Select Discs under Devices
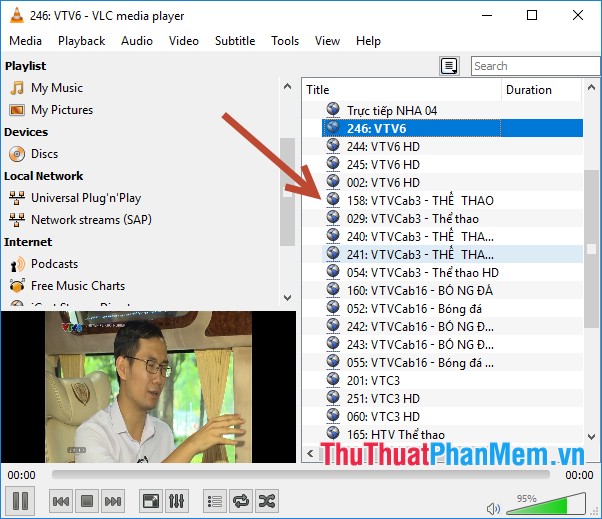Viewport: 602px width, 519px height. [45, 154]
